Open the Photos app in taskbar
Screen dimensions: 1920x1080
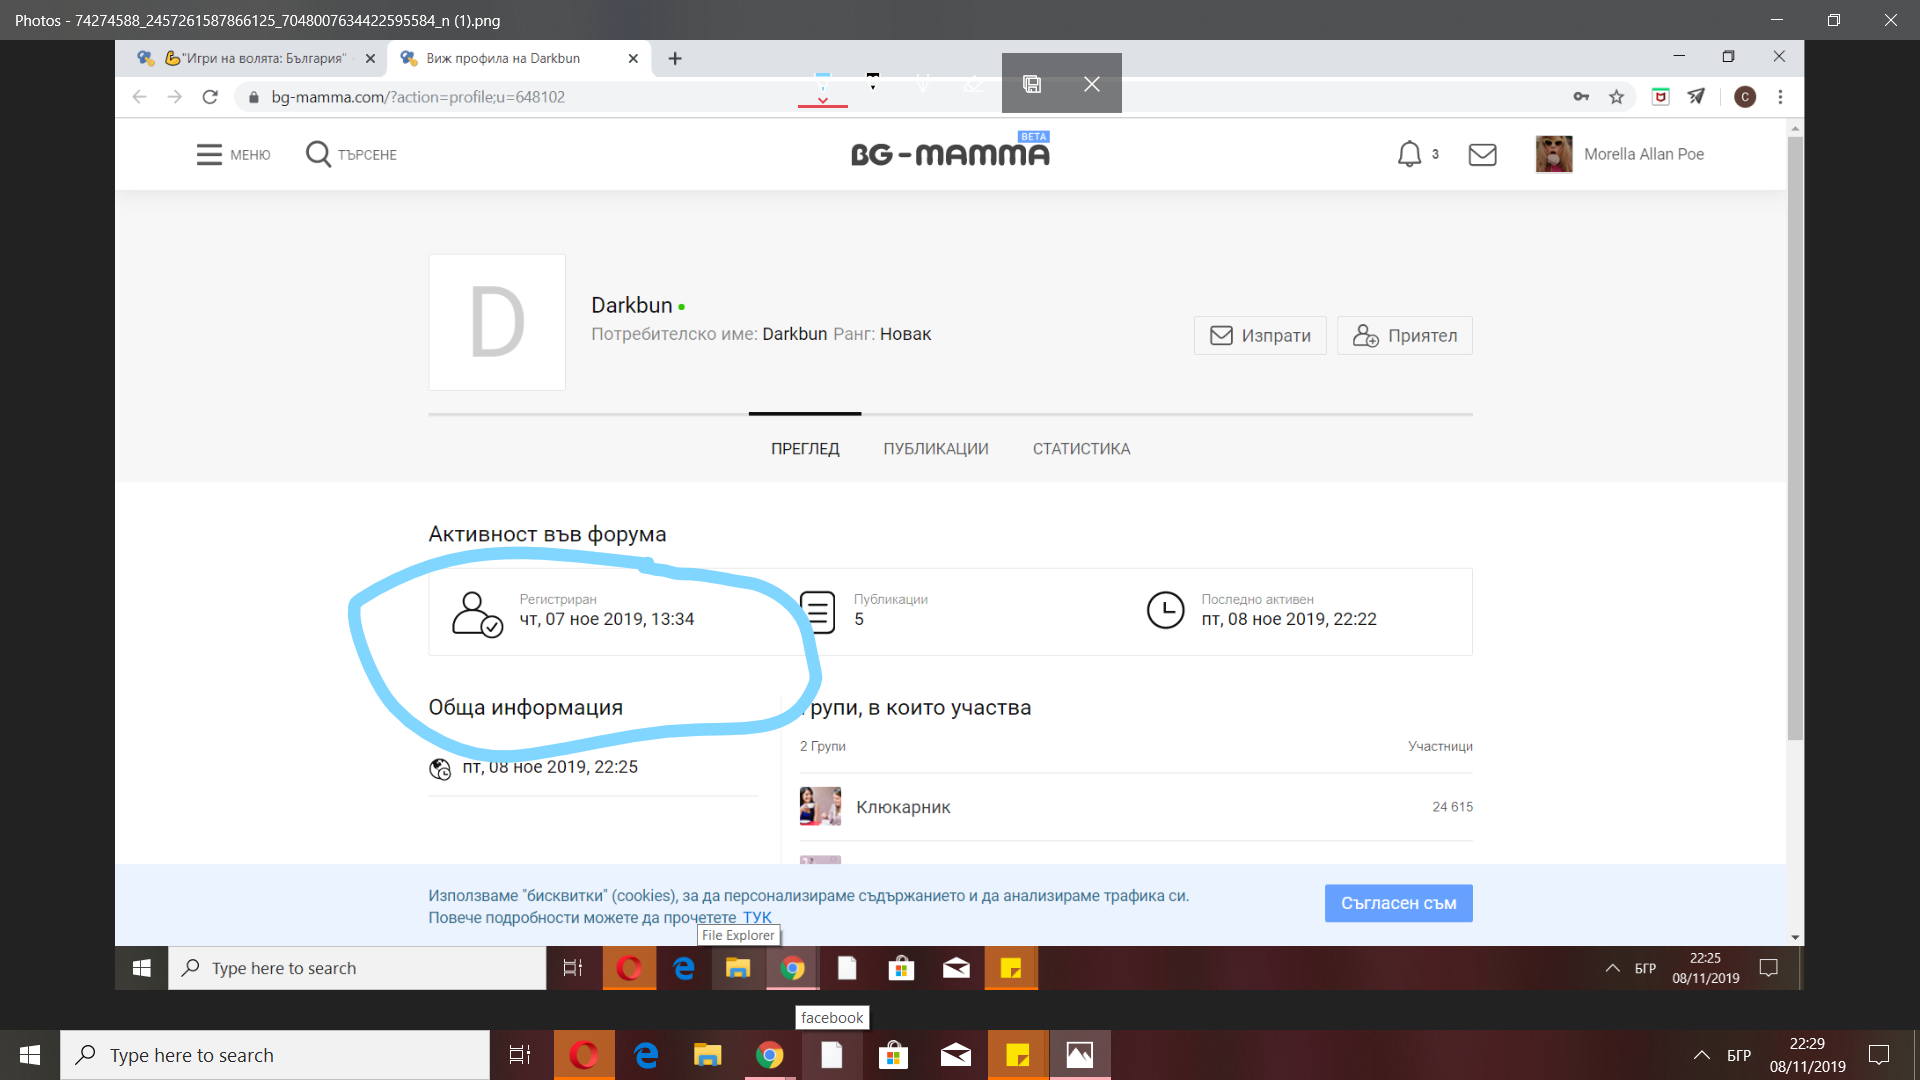1079,1055
